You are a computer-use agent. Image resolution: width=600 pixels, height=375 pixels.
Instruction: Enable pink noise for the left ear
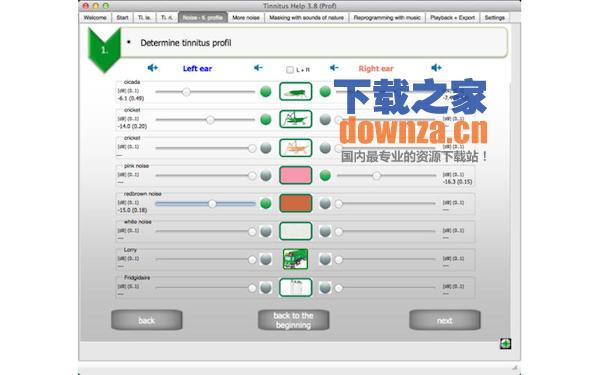[x=266, y=175]
